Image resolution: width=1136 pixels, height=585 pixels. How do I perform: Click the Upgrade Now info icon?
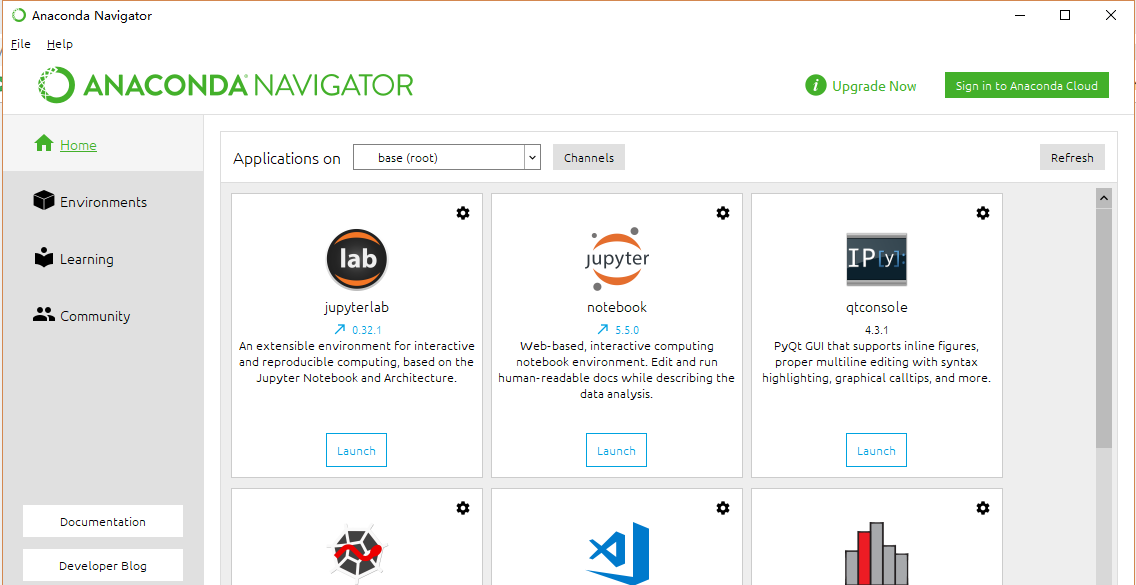816,86
